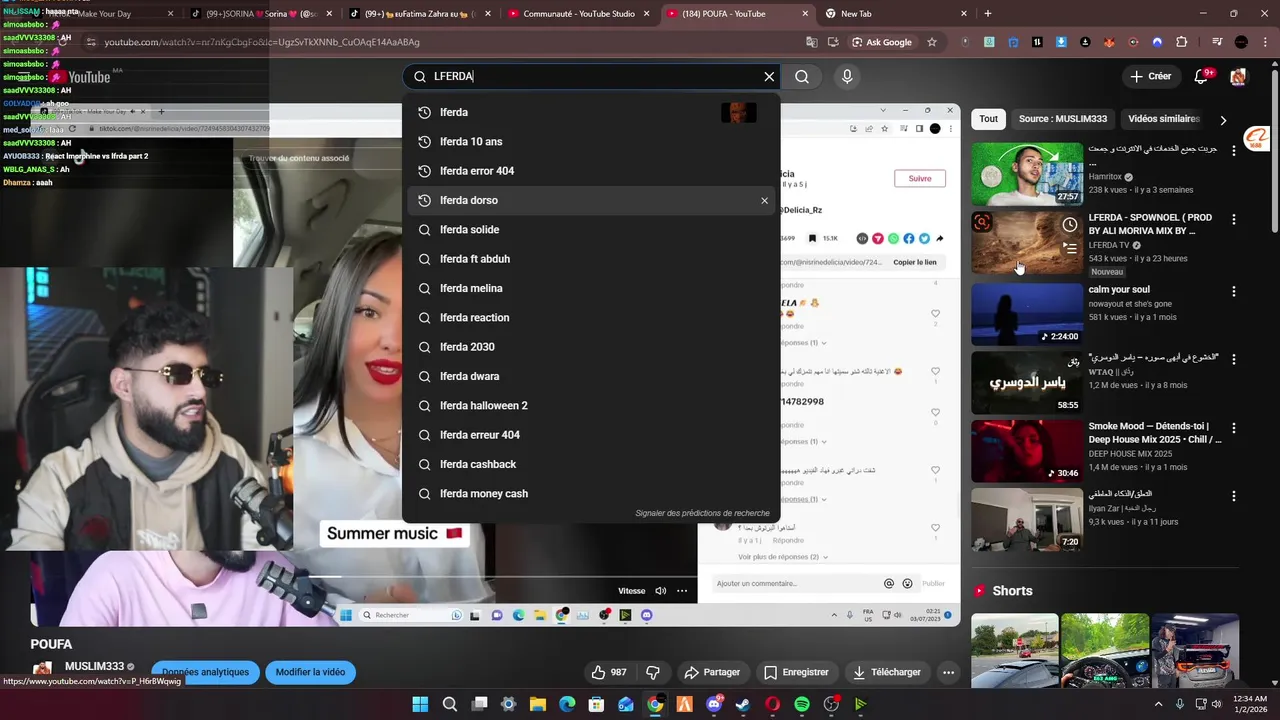Open Windows Settings gear from taskbar
Viewport: 1280px width, 720px height.
[508, 704]
